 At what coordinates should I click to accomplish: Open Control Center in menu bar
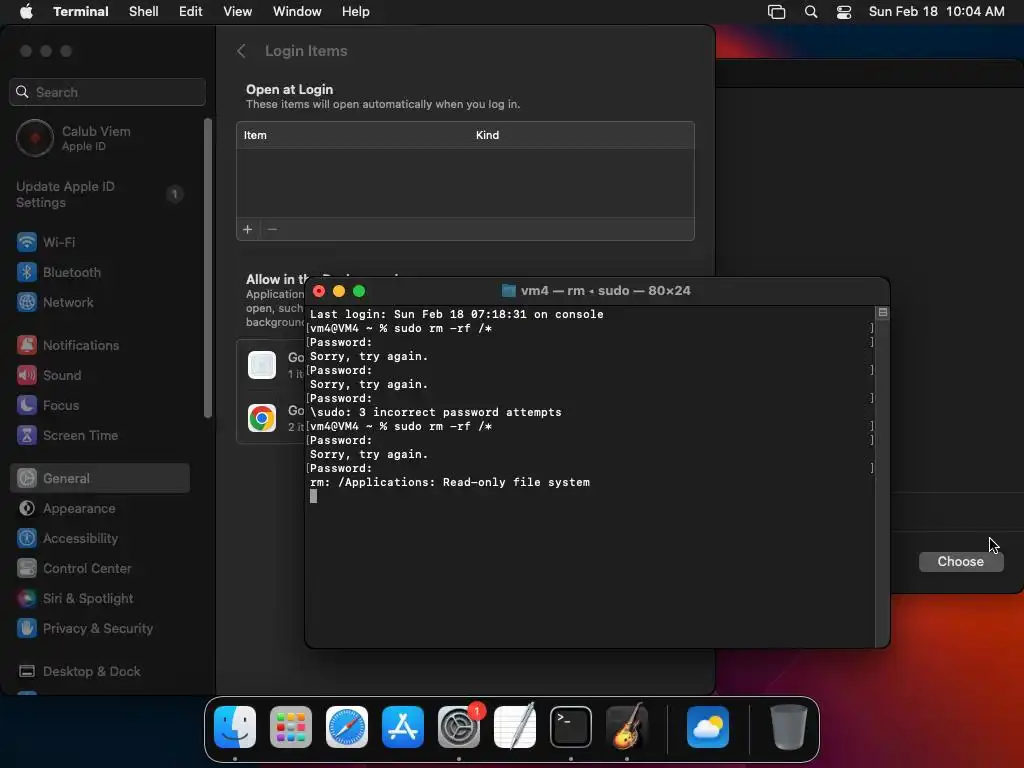pyautogui.click(x=844, y=12)
